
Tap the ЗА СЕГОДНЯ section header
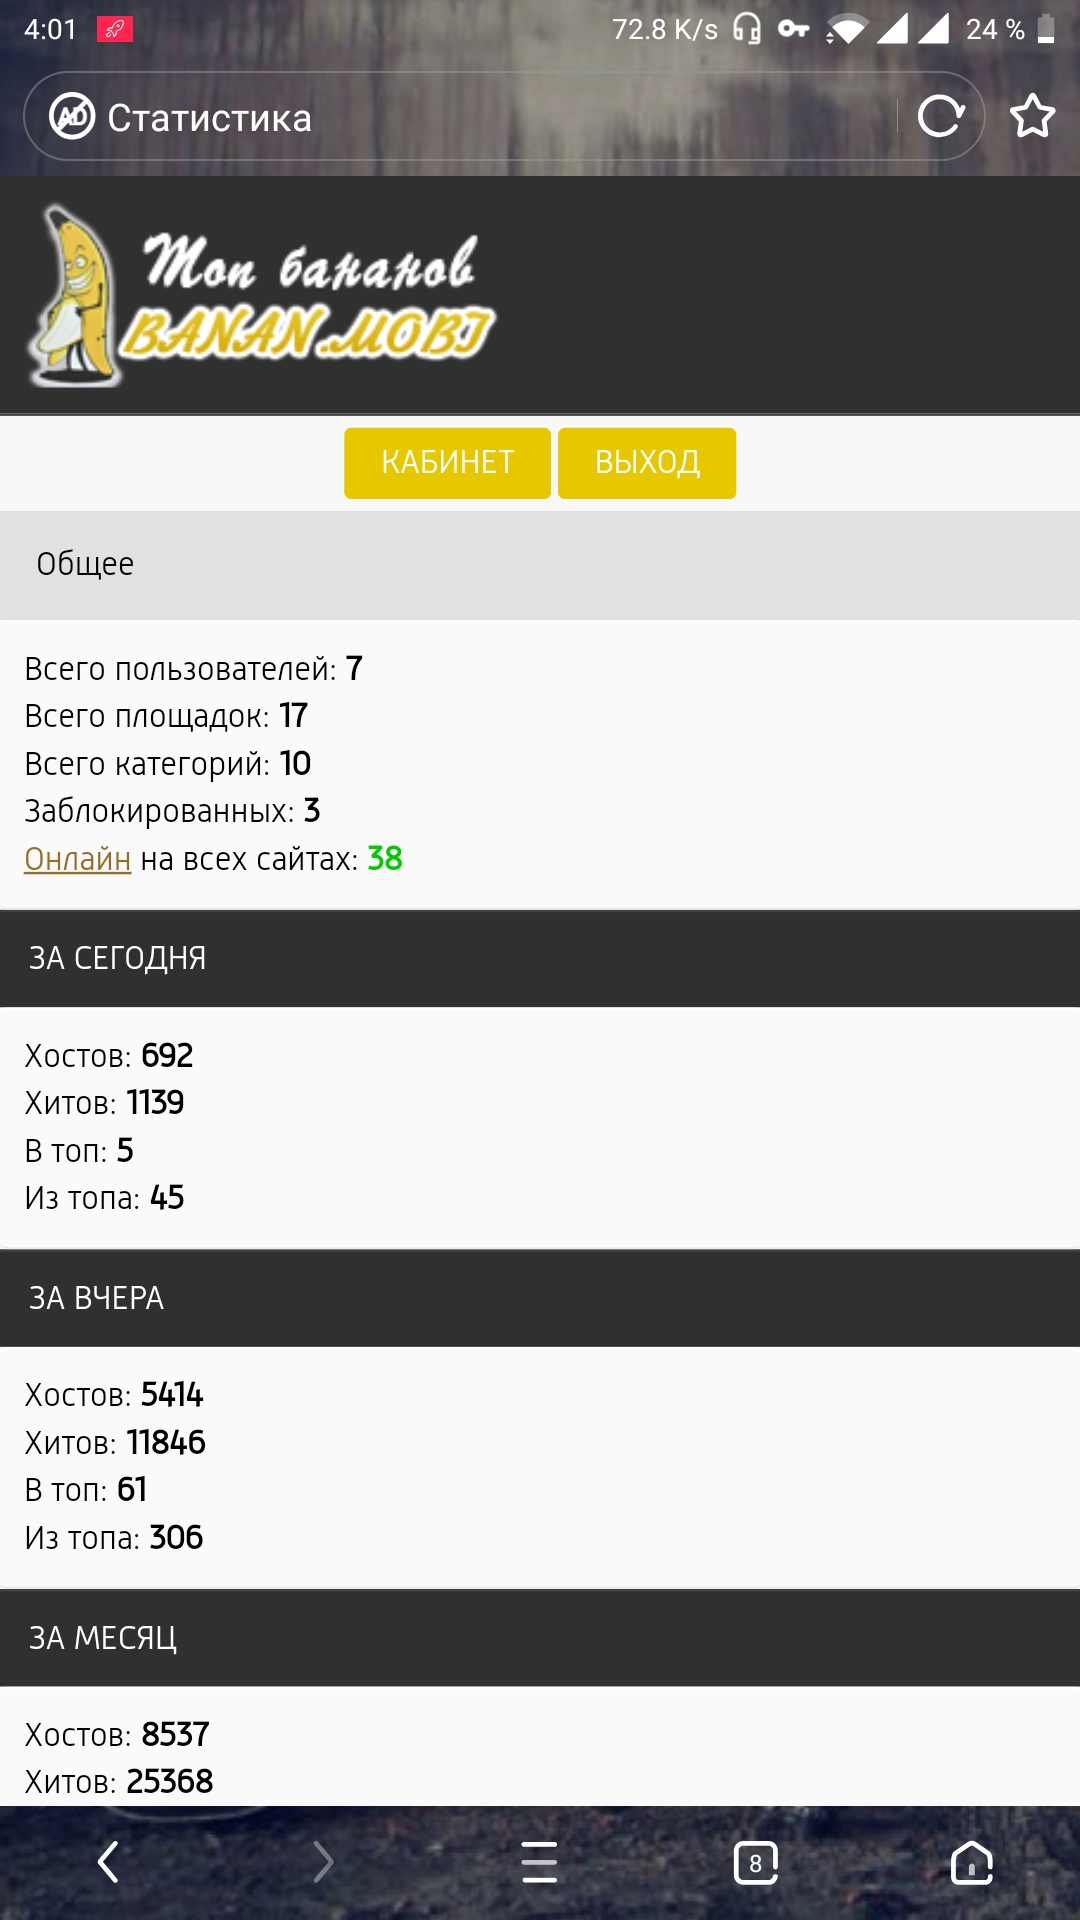(x=118, y=958)
